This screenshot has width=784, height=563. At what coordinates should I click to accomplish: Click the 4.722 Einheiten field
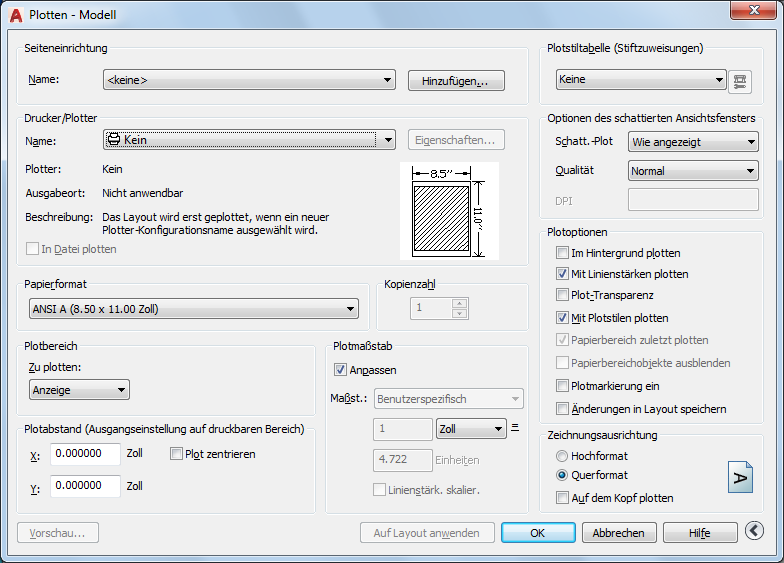pyautogui.click(x=402, y=460)
